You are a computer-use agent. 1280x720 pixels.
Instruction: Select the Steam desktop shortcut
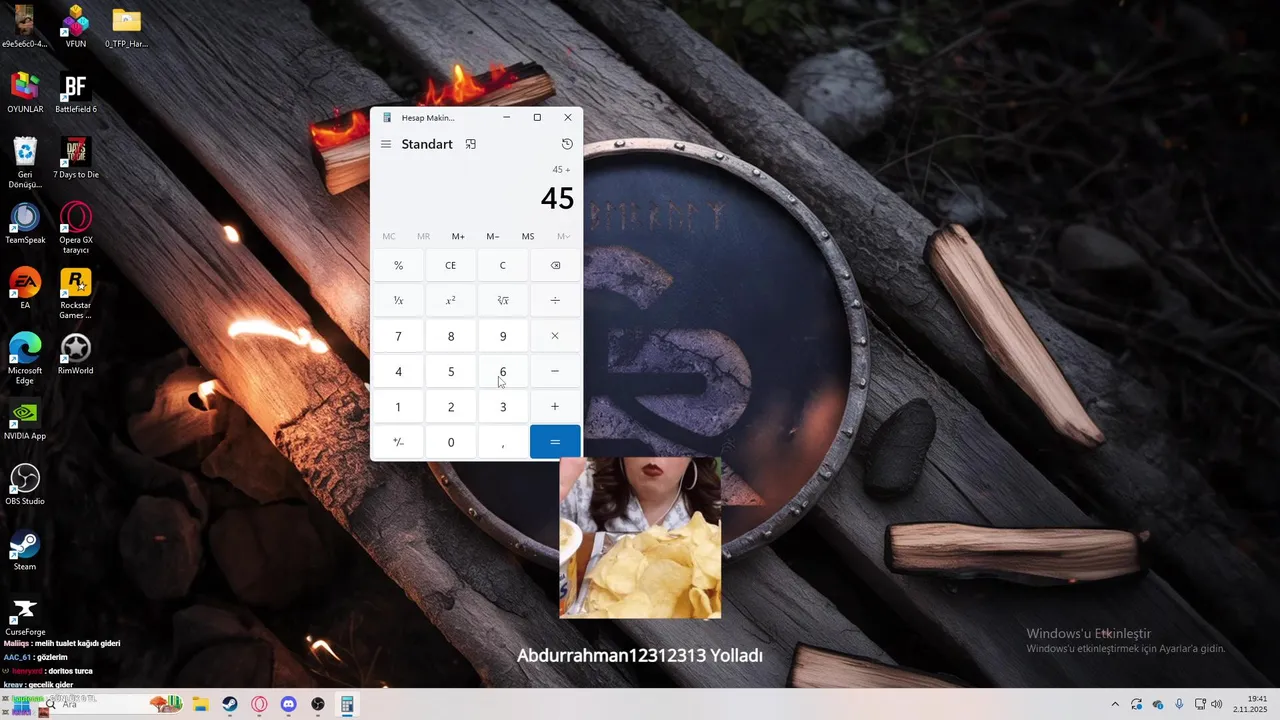point(25,549)
